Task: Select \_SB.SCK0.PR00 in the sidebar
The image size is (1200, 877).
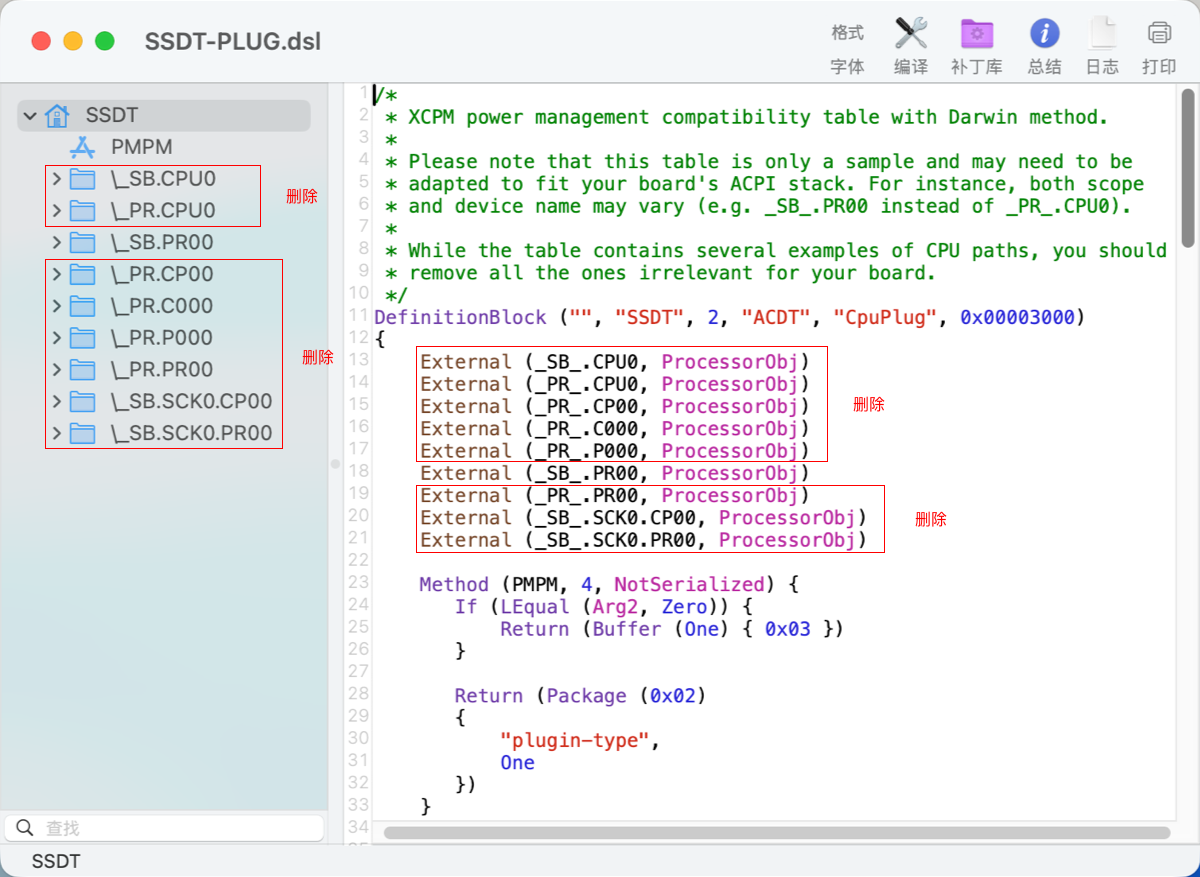Action: click(191, 434)
